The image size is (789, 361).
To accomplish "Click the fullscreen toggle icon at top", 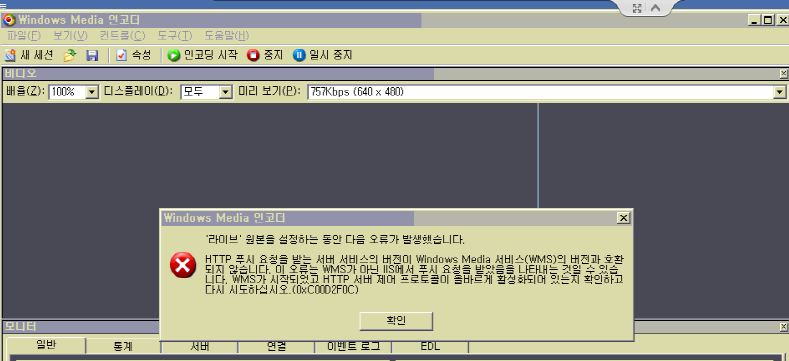I will click(x=637, y=8).
